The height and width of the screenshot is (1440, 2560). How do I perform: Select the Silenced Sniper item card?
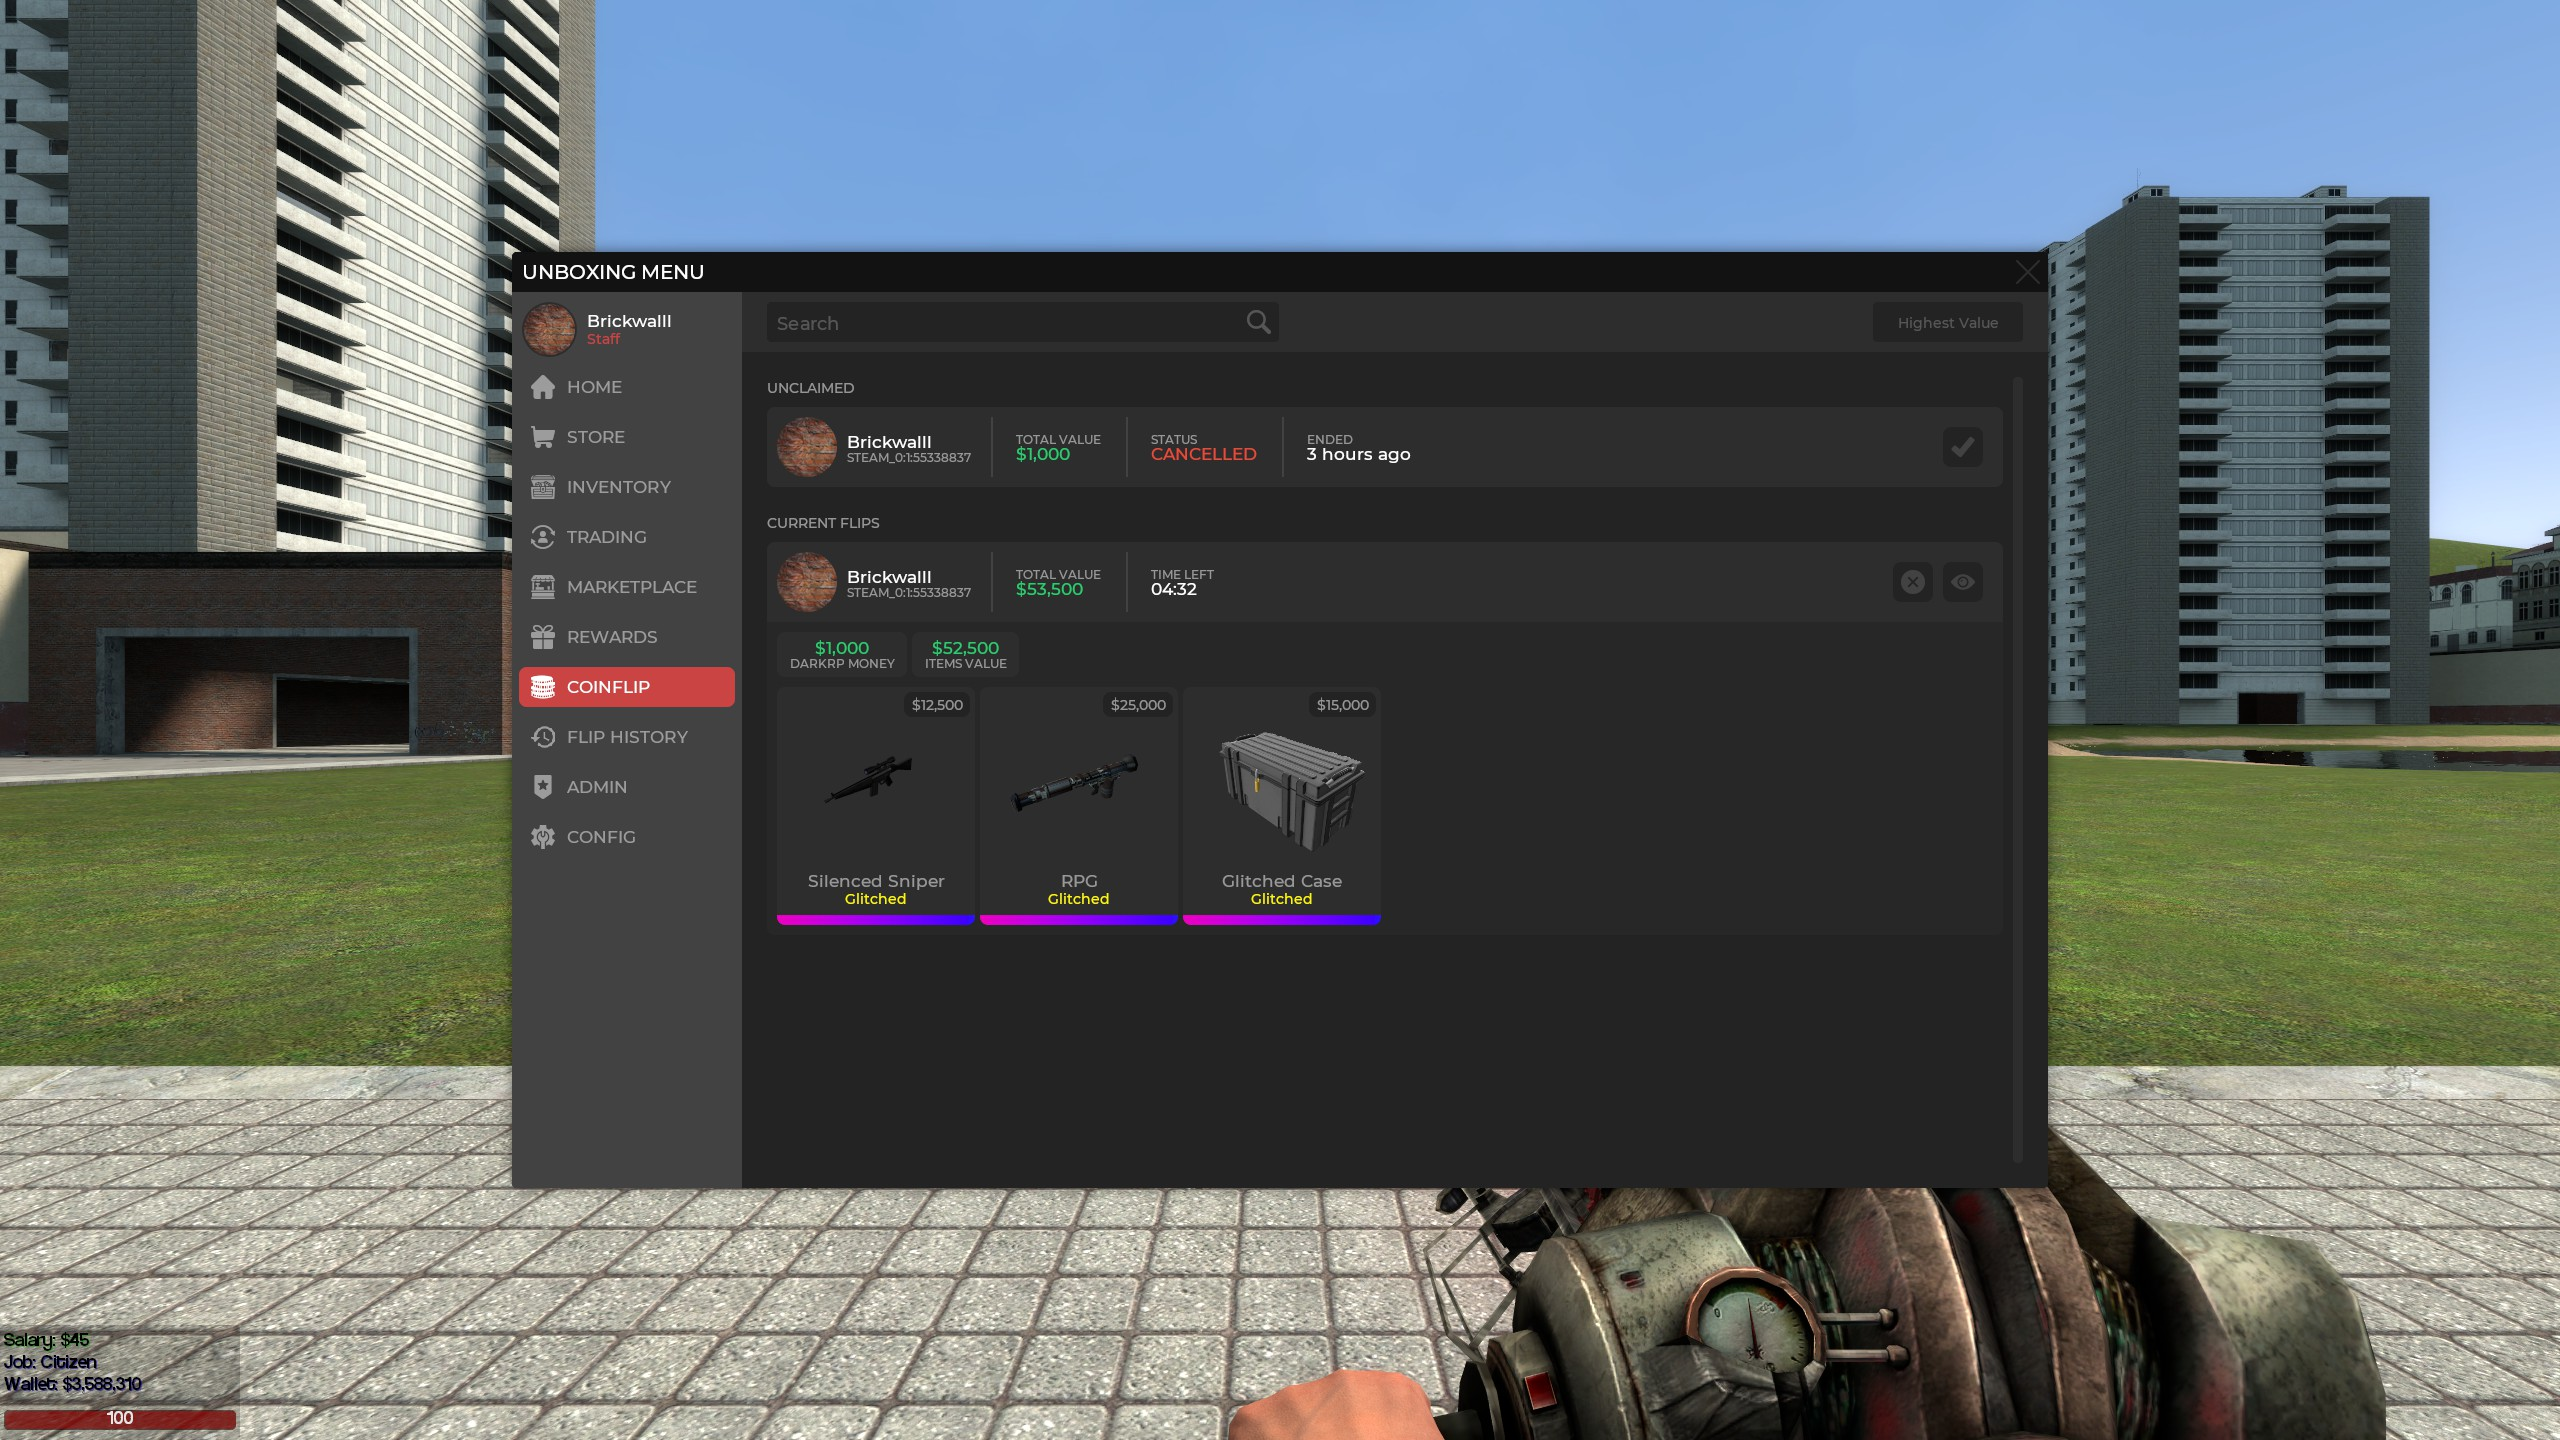[x=875, y=806]
